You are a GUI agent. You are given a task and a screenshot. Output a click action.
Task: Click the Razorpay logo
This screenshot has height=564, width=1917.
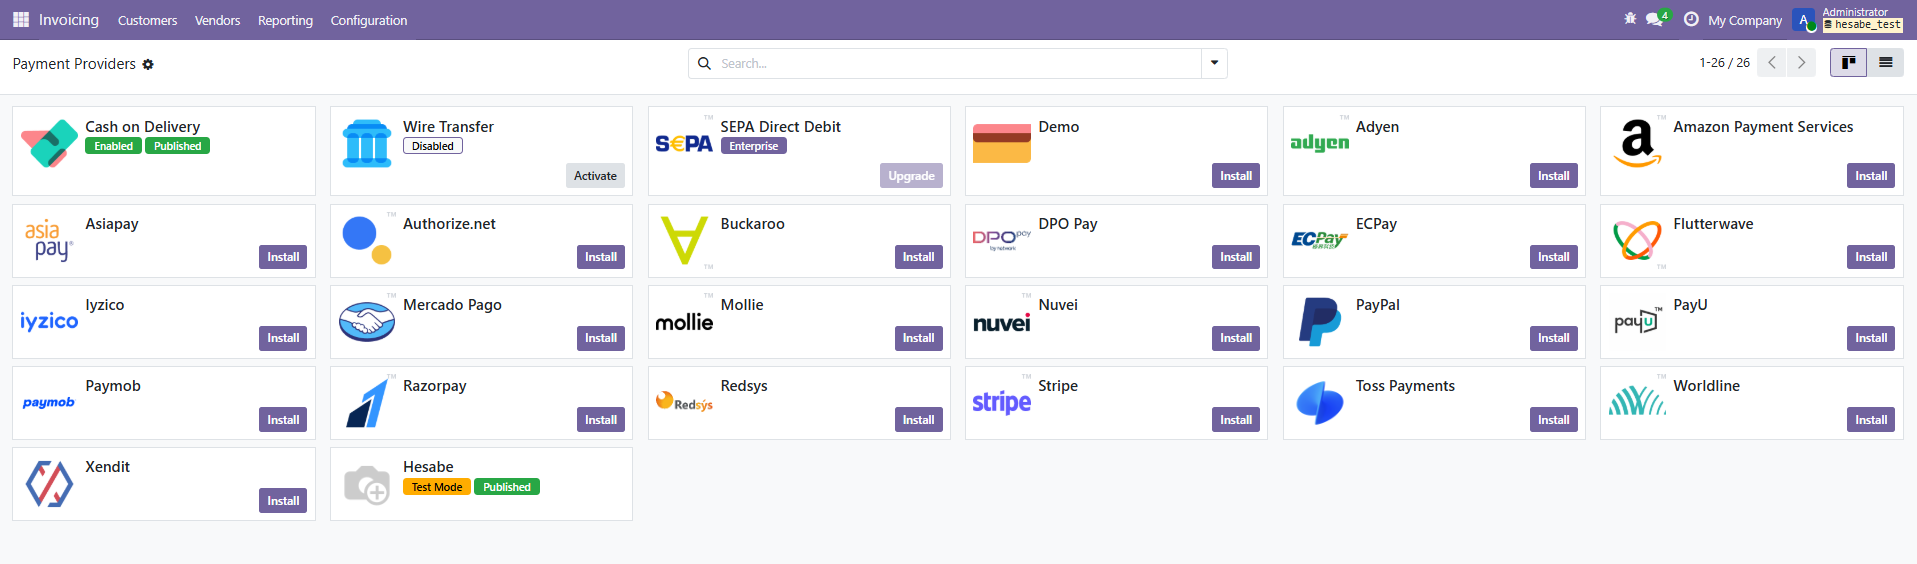[367, 403]
